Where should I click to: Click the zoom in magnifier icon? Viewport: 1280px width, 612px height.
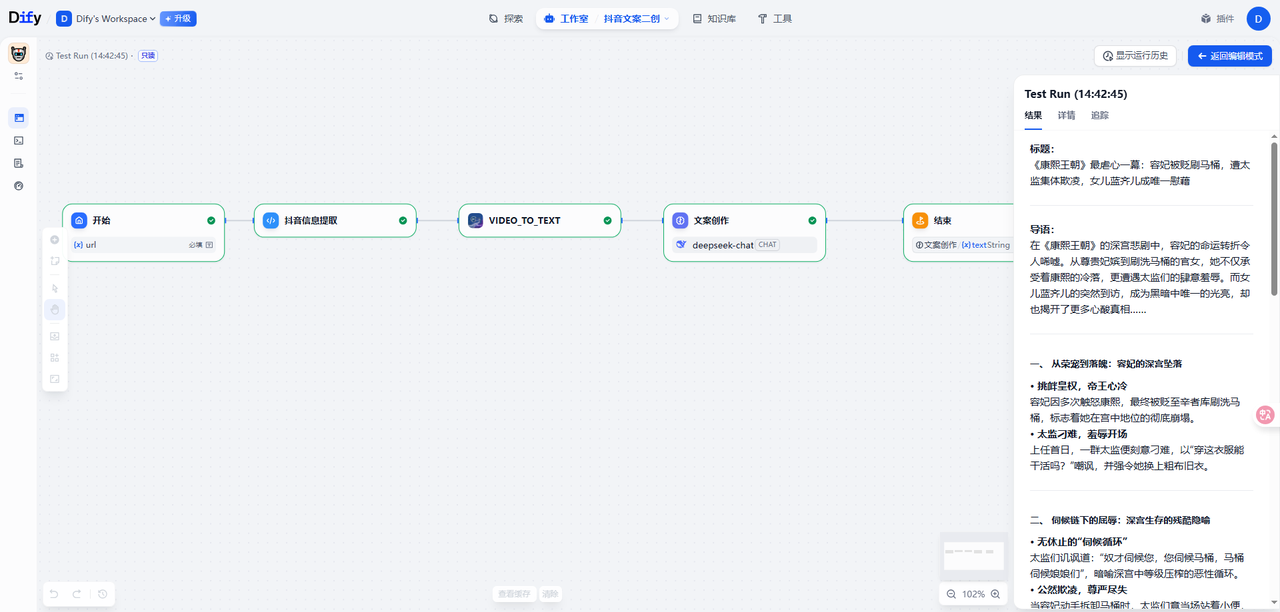tap(995, 594)
